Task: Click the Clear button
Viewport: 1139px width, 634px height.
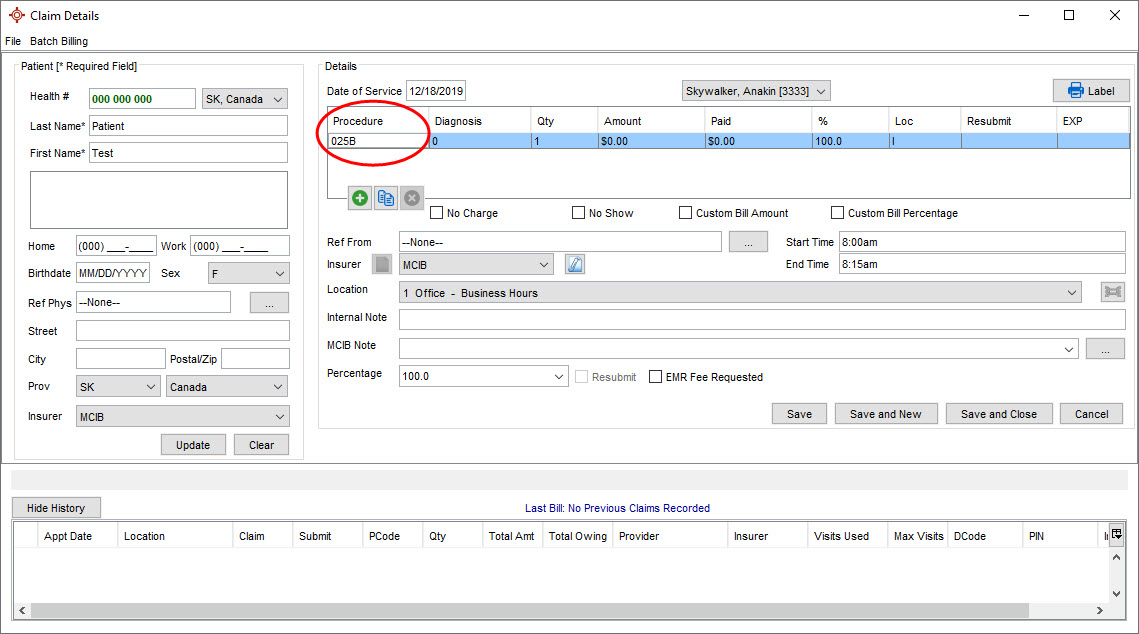Action: click(x=262, y=444)
